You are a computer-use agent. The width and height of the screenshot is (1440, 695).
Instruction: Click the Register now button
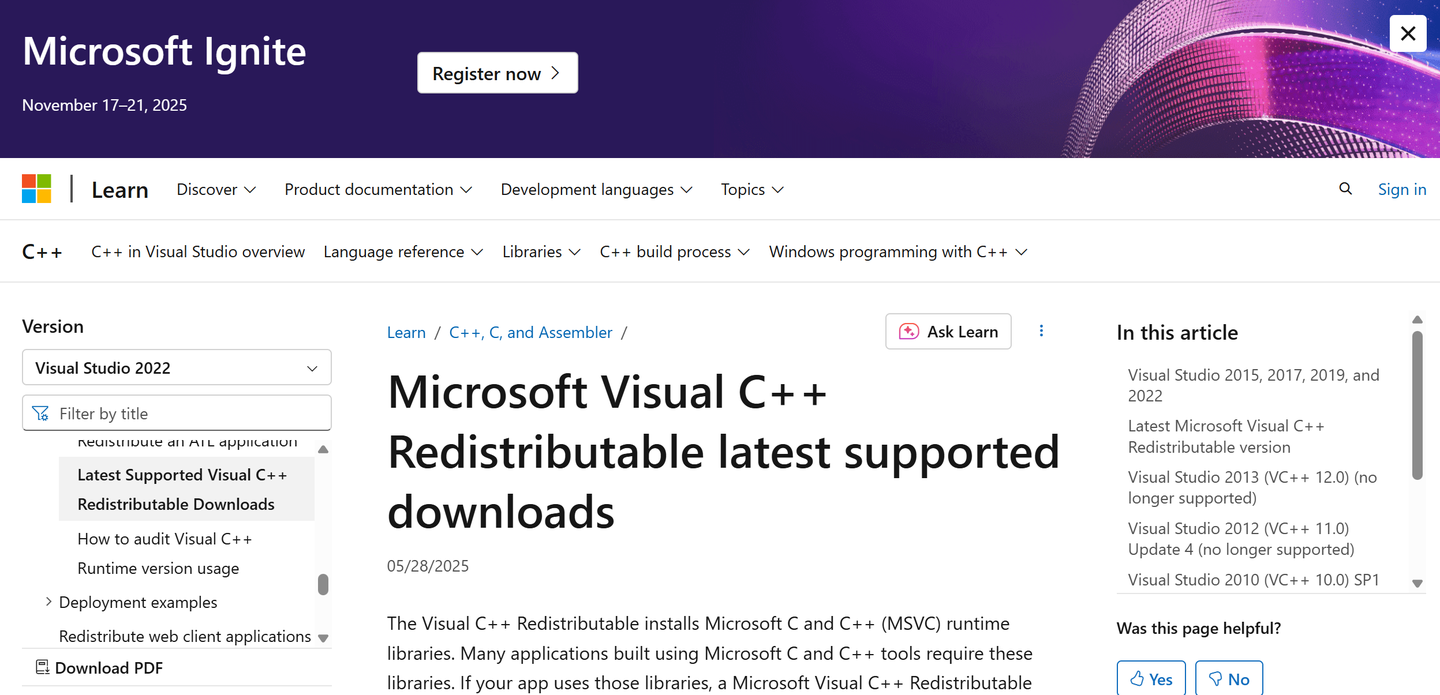click(497, 72)
